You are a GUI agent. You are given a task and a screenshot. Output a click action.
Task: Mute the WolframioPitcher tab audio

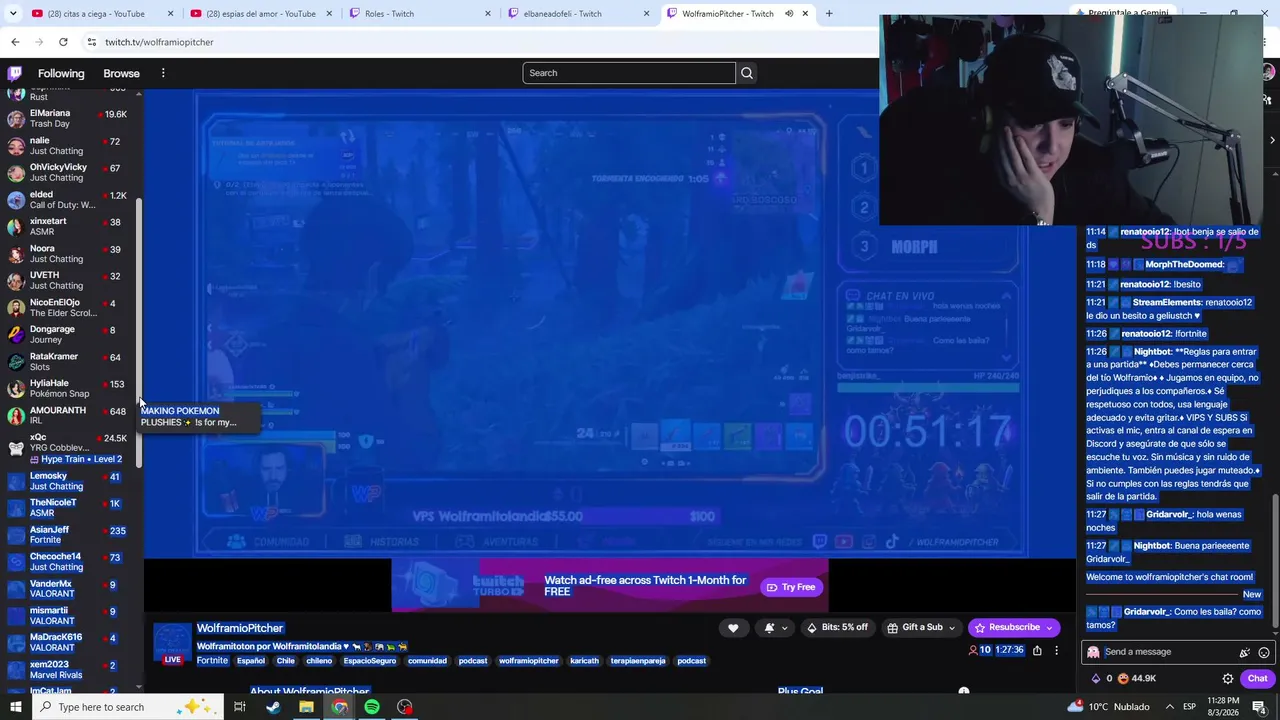point(789,14)
